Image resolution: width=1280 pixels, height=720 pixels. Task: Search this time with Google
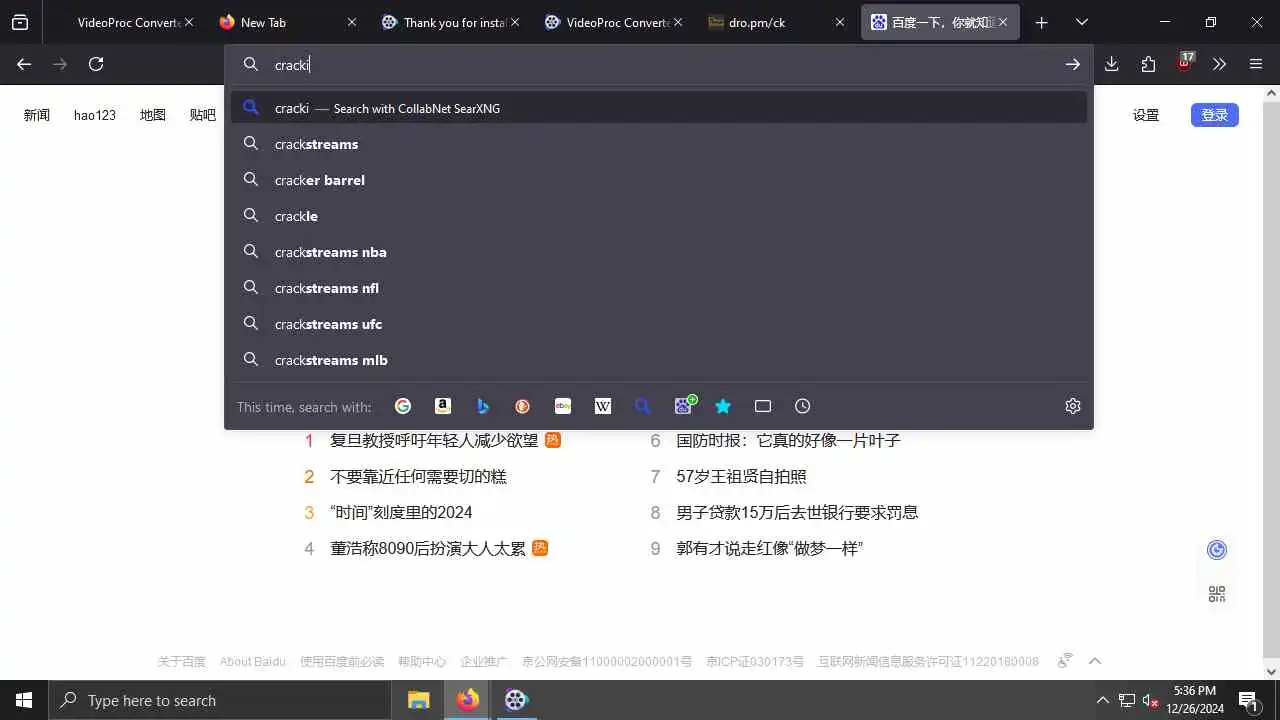click(403, 406)
